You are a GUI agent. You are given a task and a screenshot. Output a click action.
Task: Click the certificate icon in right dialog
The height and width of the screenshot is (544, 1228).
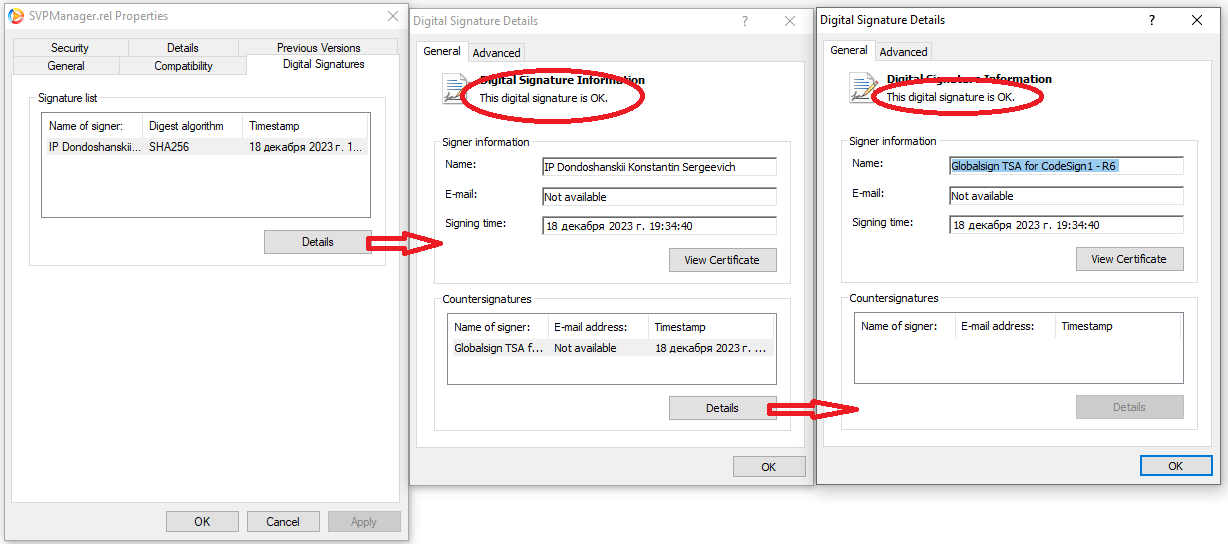click(x=863, y=88)
